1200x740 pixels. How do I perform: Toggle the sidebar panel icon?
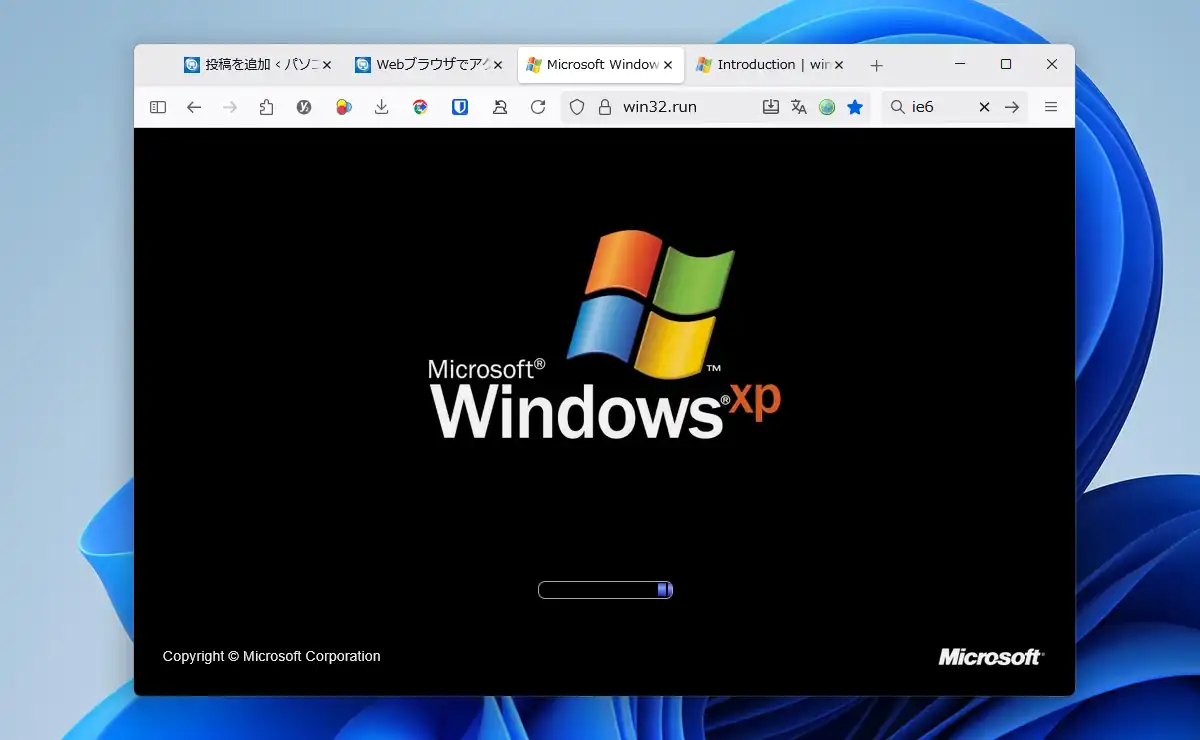coord(158,107)
